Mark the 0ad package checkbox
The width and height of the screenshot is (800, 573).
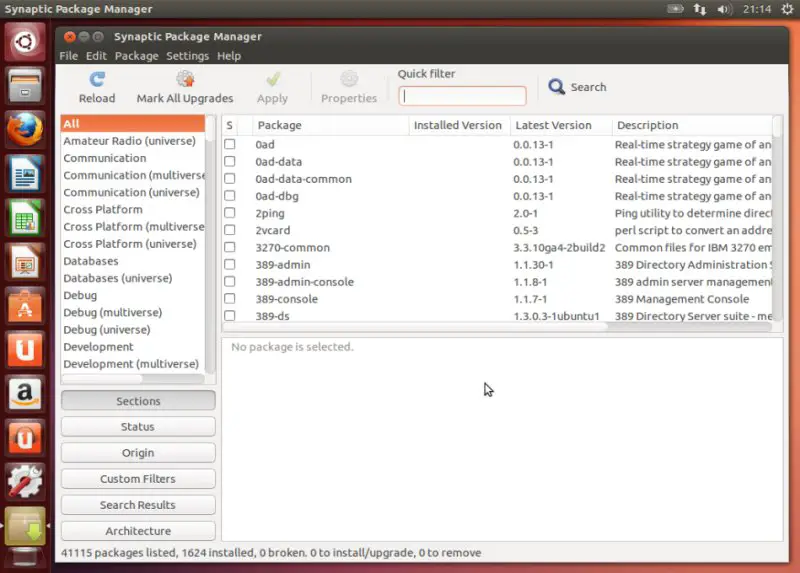pyautogui.click(x=230, y=144)
